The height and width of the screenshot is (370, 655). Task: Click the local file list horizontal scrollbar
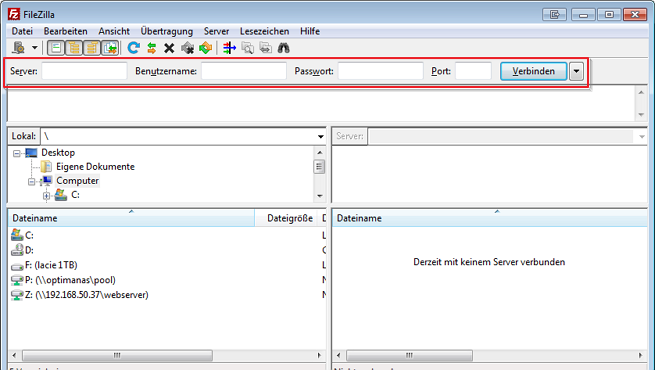pyautogui.click(x=117, y=355)
